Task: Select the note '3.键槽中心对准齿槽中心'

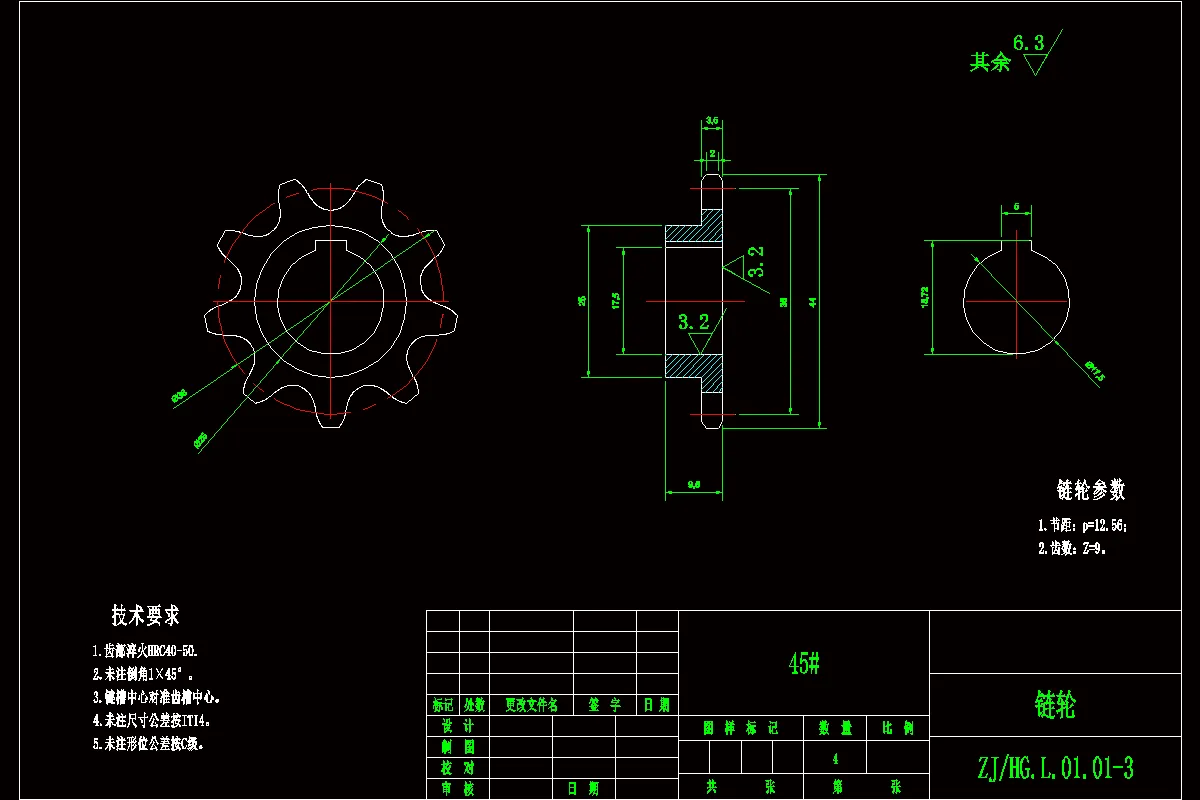Action: click(156, 697)
